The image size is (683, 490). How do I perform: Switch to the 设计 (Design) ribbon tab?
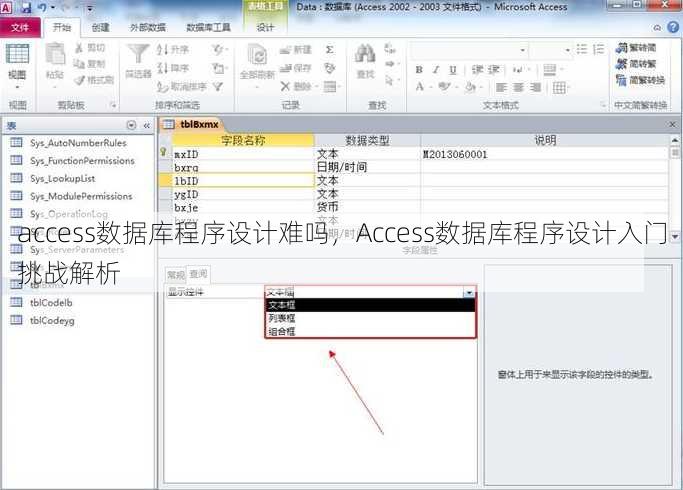coord(265,27)
